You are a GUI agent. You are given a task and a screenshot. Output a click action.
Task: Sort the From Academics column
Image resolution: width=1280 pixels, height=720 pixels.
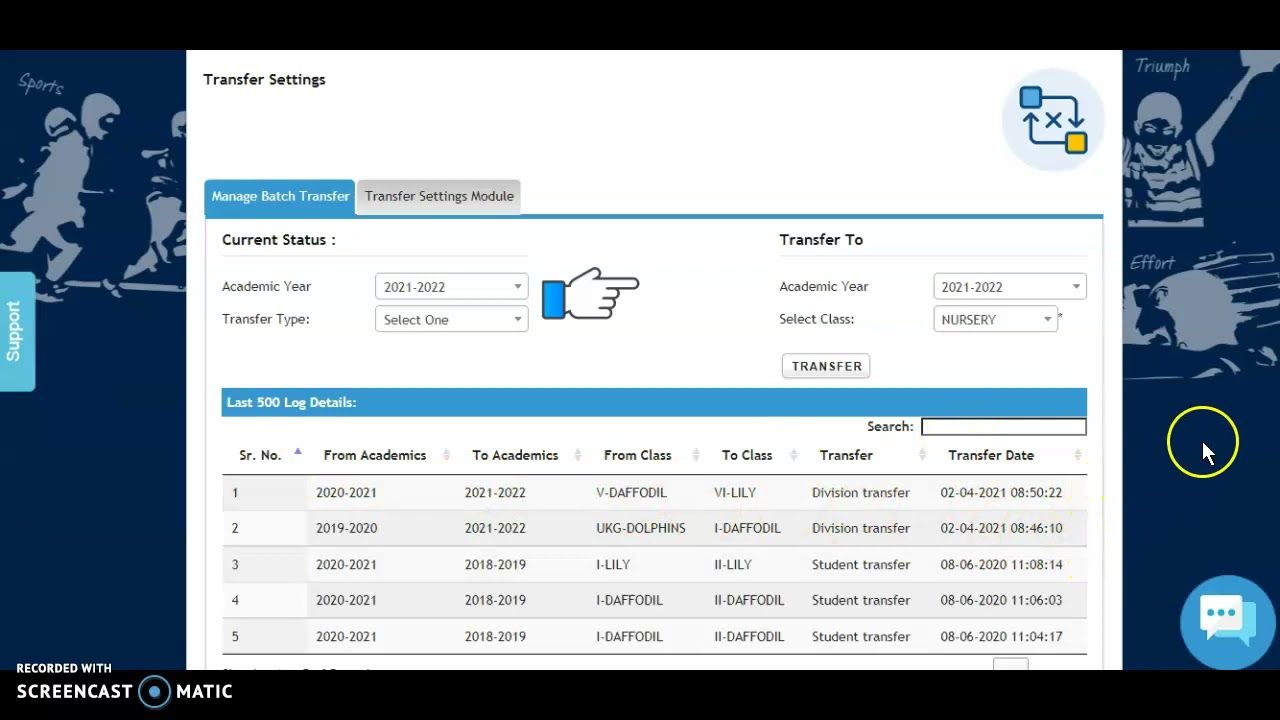click(446, 455)
